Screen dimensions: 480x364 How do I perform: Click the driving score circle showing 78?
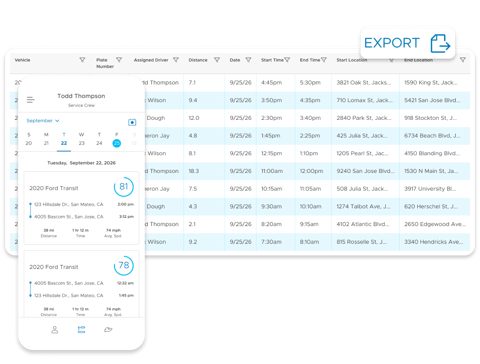click(x=124, y=265)
